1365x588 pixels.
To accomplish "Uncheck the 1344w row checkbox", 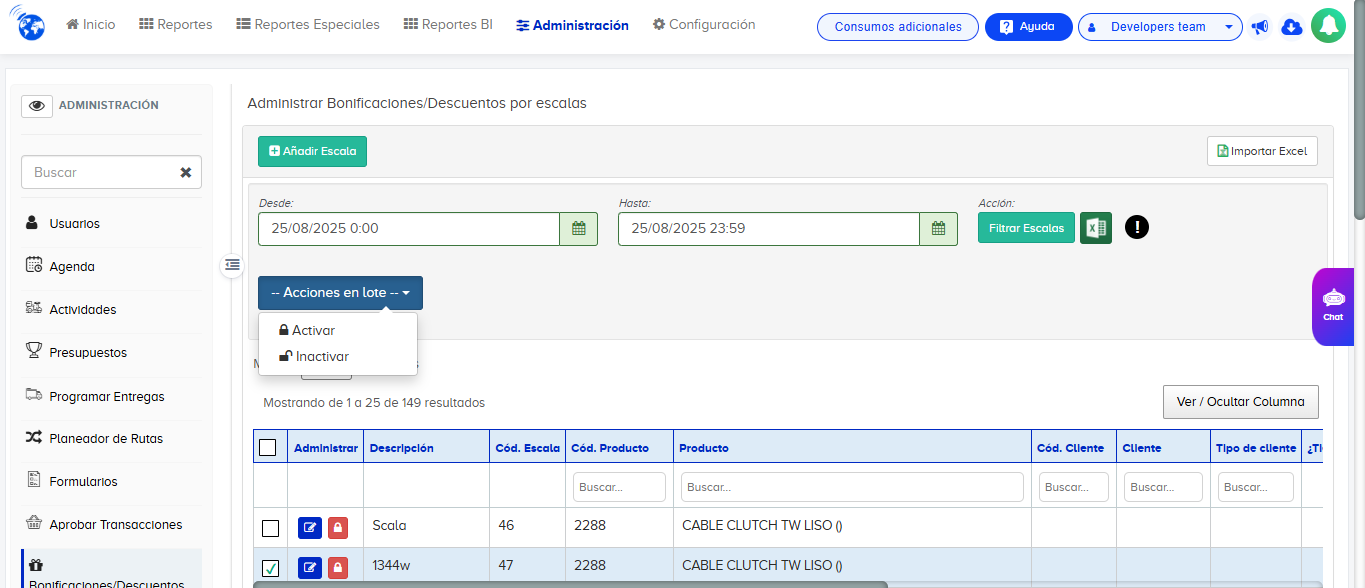I will (x=270, y=568).
